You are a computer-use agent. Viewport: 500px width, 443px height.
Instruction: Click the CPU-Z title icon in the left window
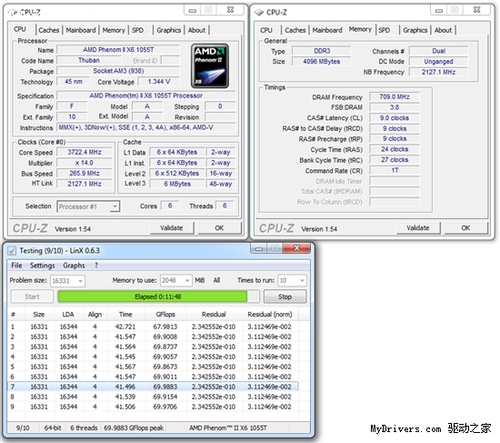pos(13,13)
